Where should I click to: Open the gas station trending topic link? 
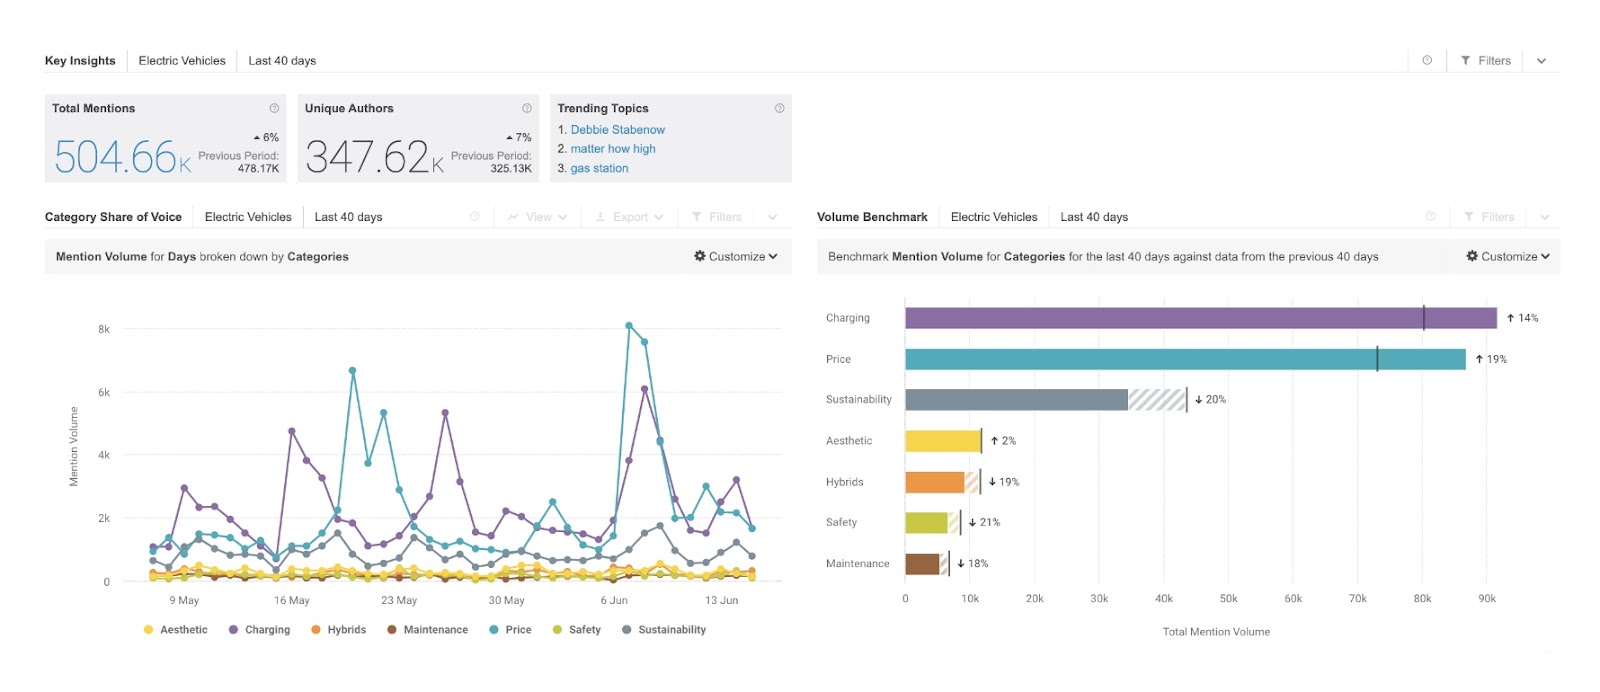click(x=599, y=169)
